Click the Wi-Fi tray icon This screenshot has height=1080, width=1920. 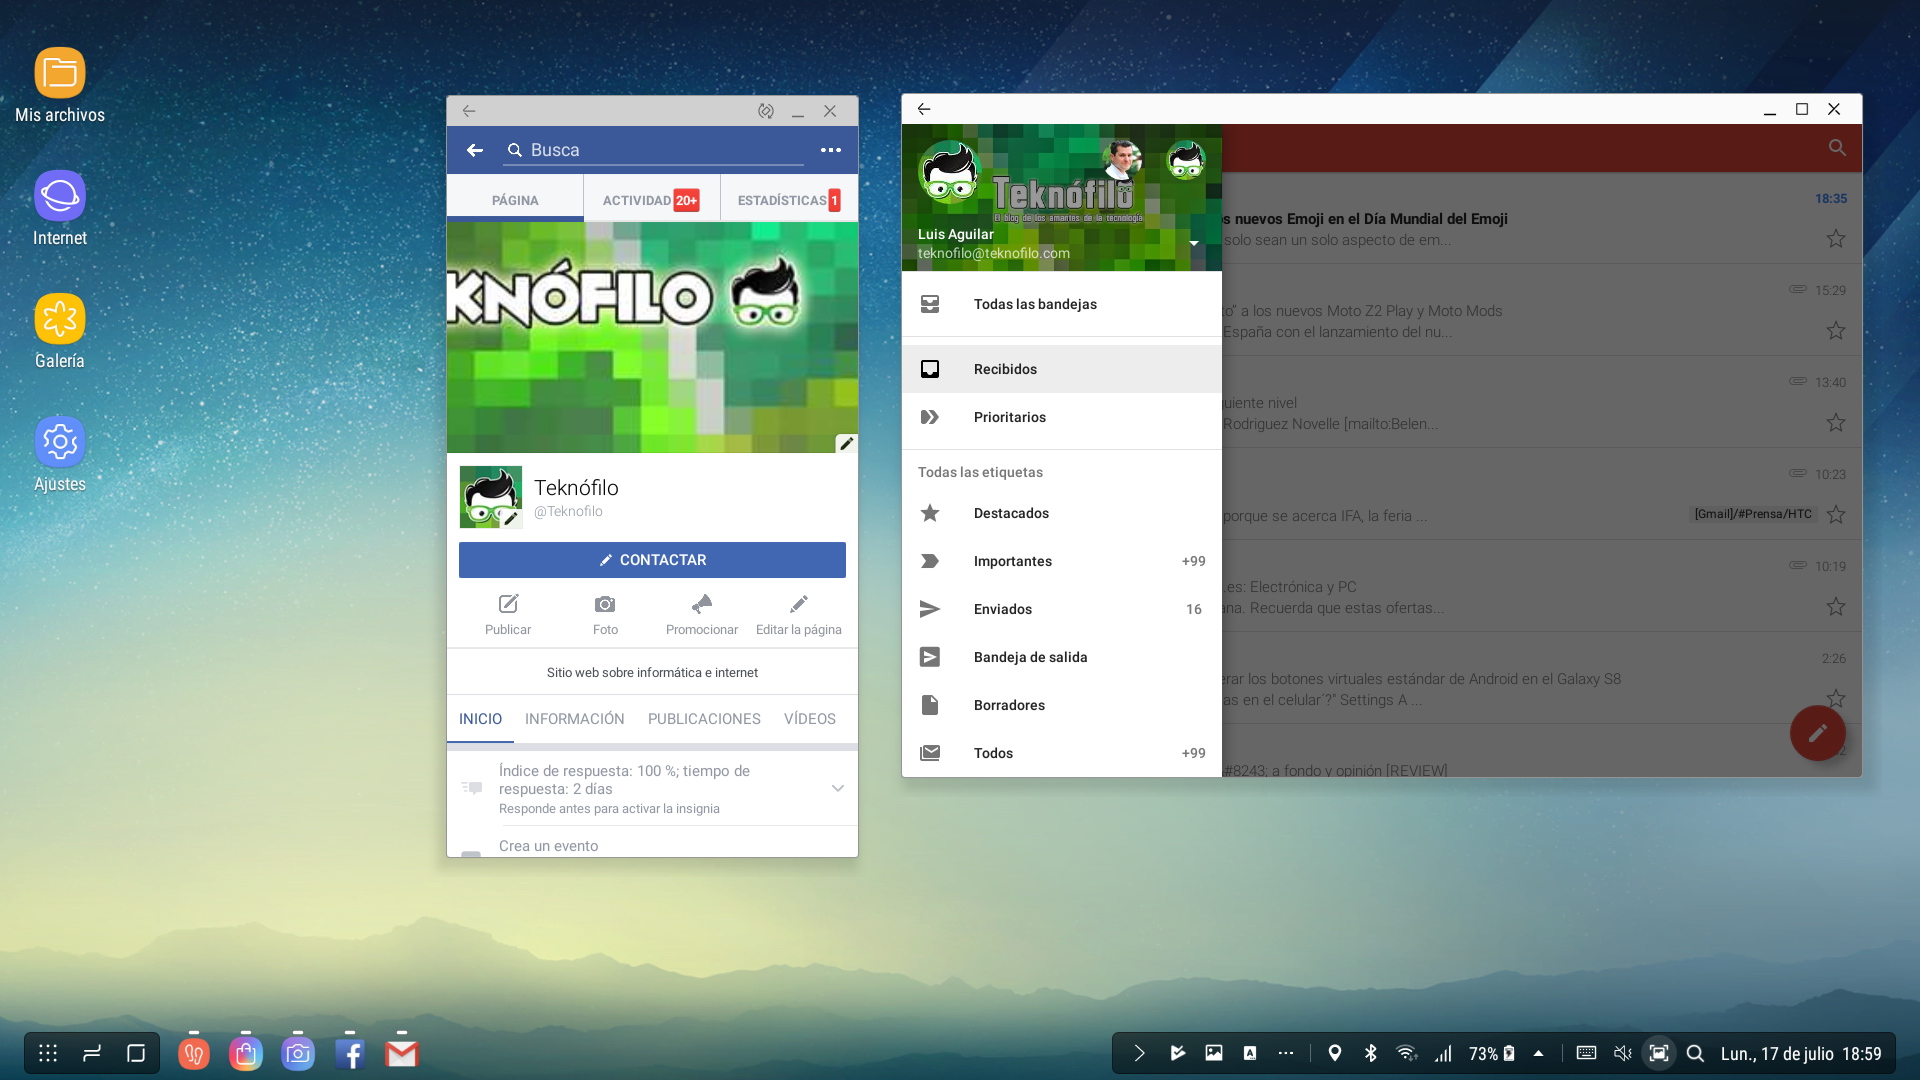point(1407,1053)
